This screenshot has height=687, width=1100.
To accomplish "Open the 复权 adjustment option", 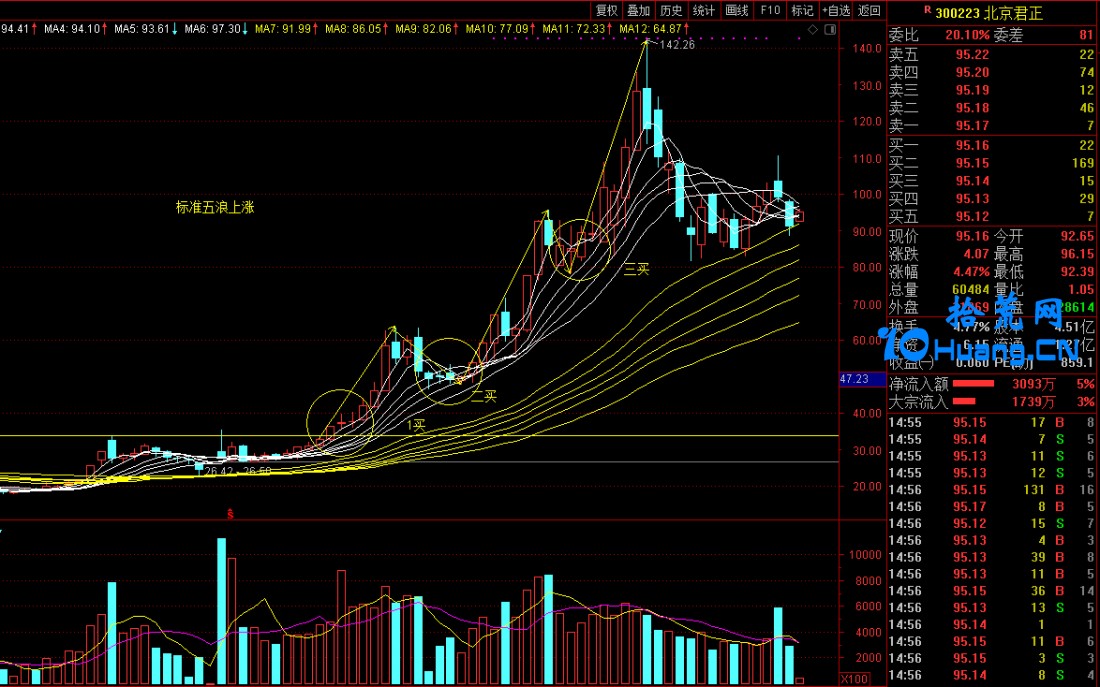I will pos(607,11).
